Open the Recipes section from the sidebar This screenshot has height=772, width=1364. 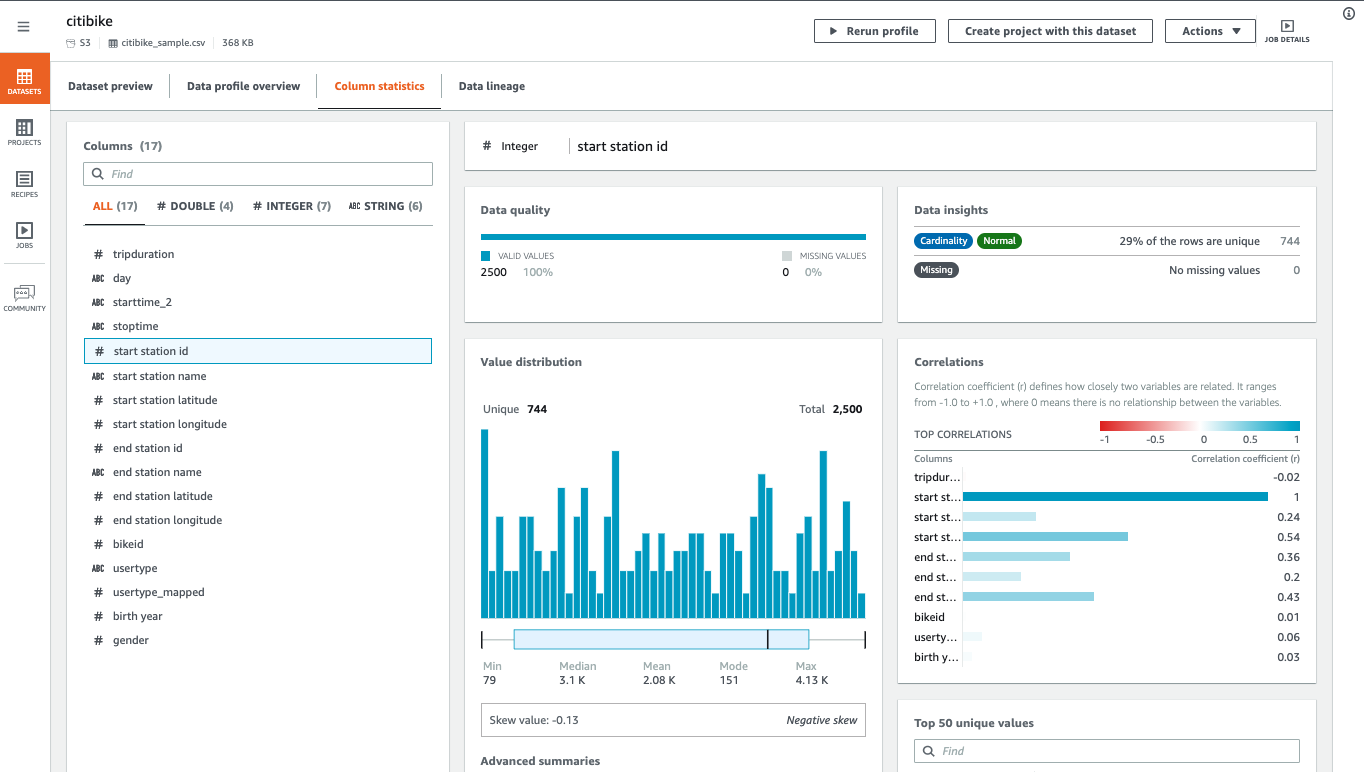(24, 184)
